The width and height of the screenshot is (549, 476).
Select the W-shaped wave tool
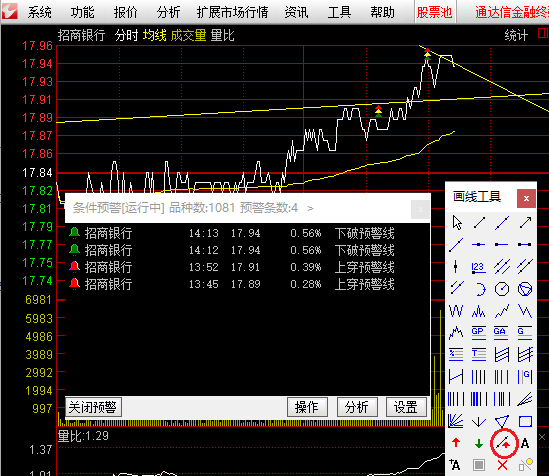pos(456,311)
